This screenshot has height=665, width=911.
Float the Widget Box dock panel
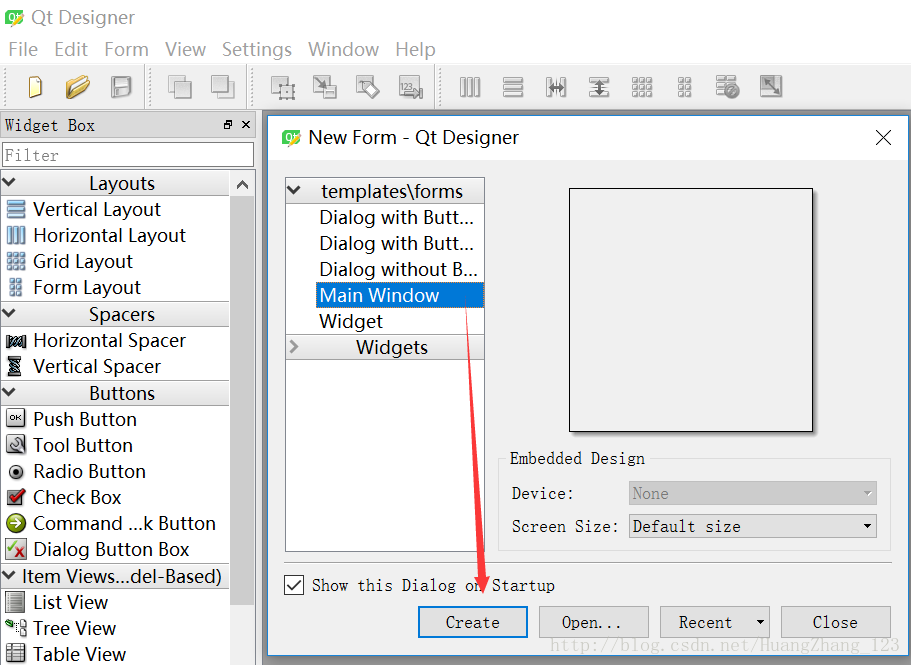(x=228, y=125)
